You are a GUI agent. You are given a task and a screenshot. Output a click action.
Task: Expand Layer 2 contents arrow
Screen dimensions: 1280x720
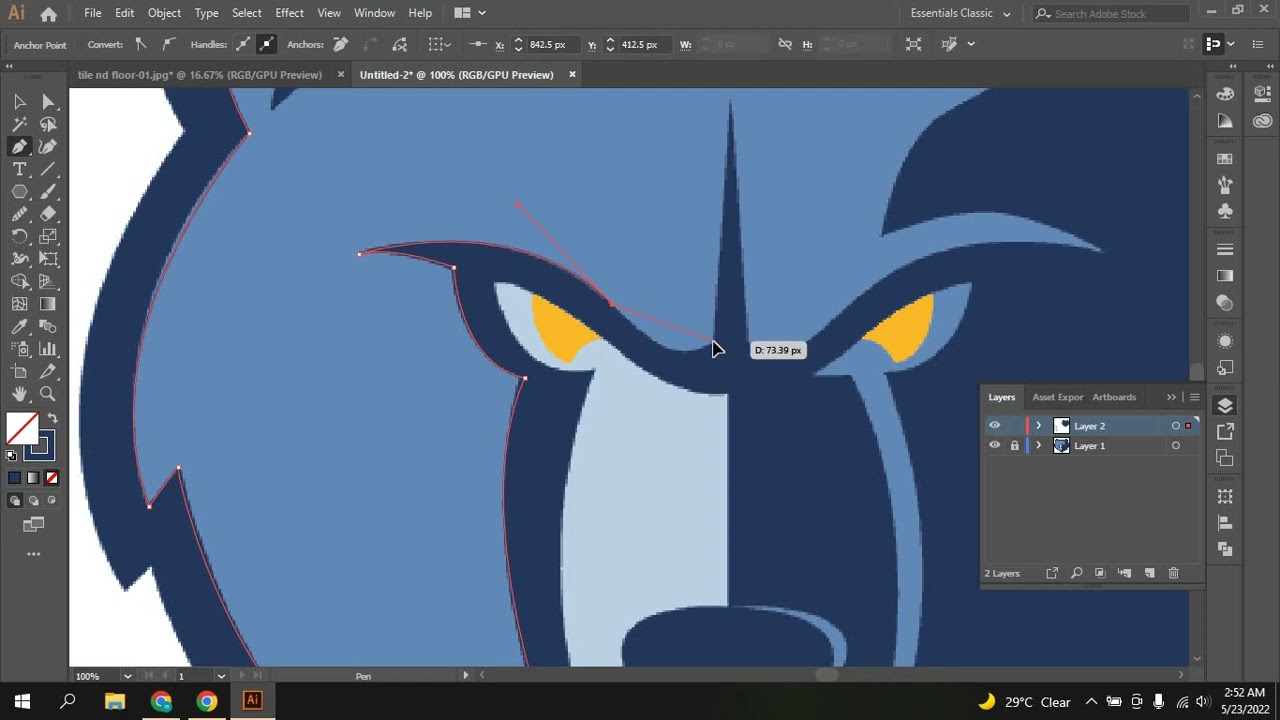(1038, 426)
